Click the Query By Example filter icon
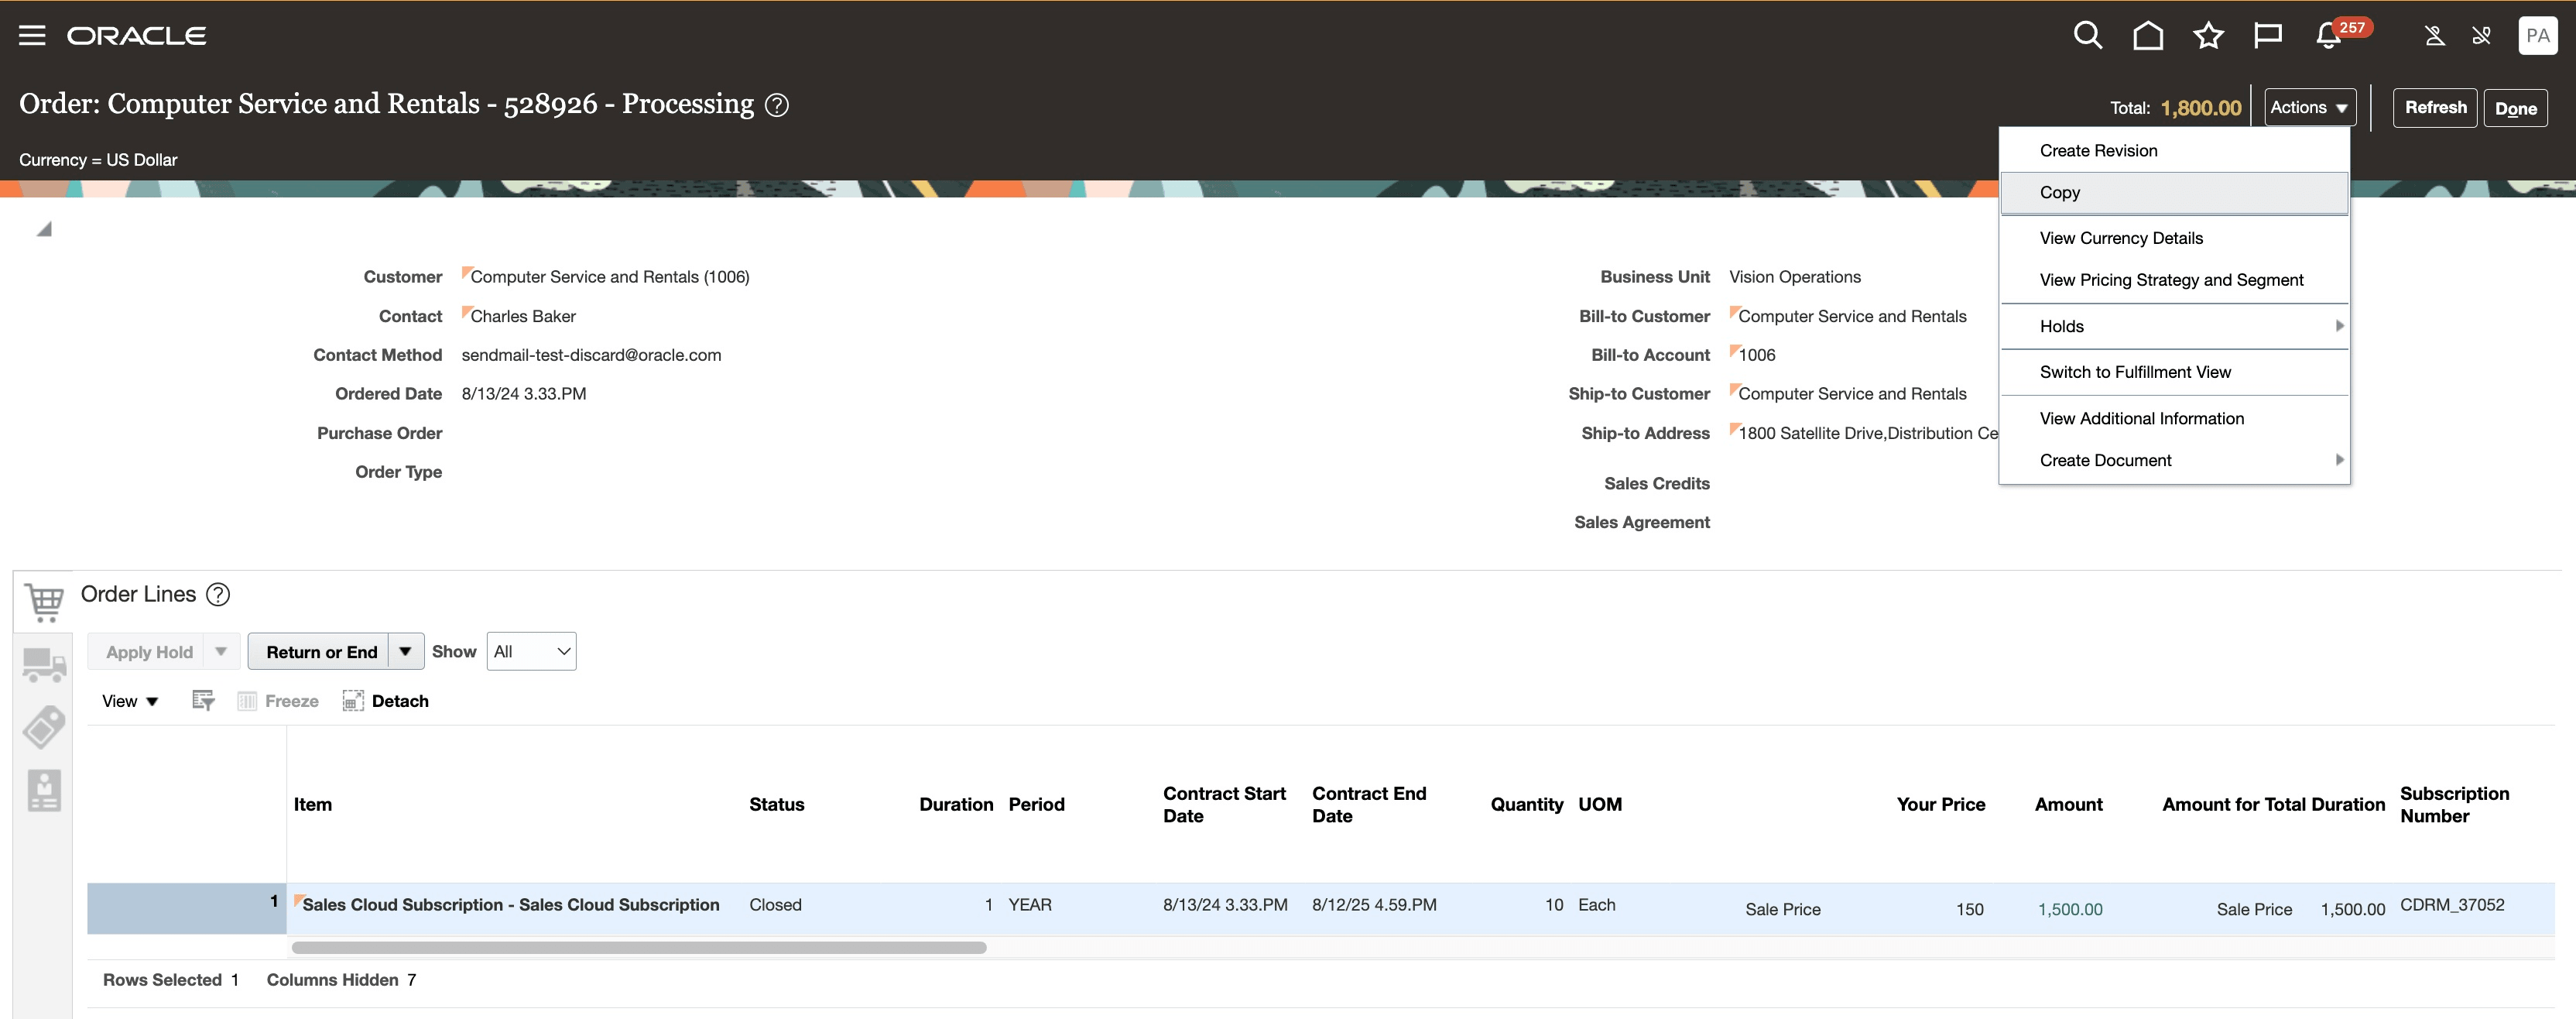 [203, 701]
